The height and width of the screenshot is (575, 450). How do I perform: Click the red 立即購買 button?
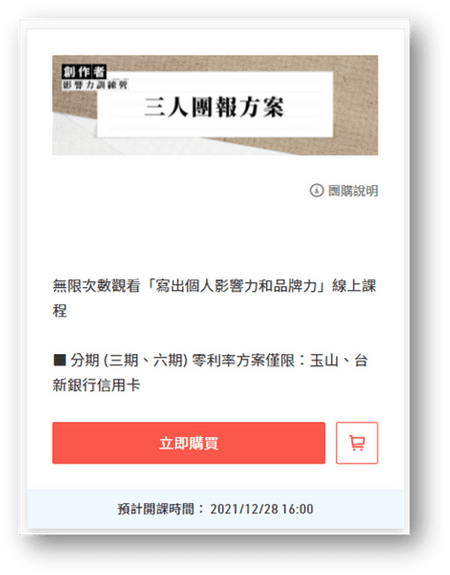(x=189, y=443)
